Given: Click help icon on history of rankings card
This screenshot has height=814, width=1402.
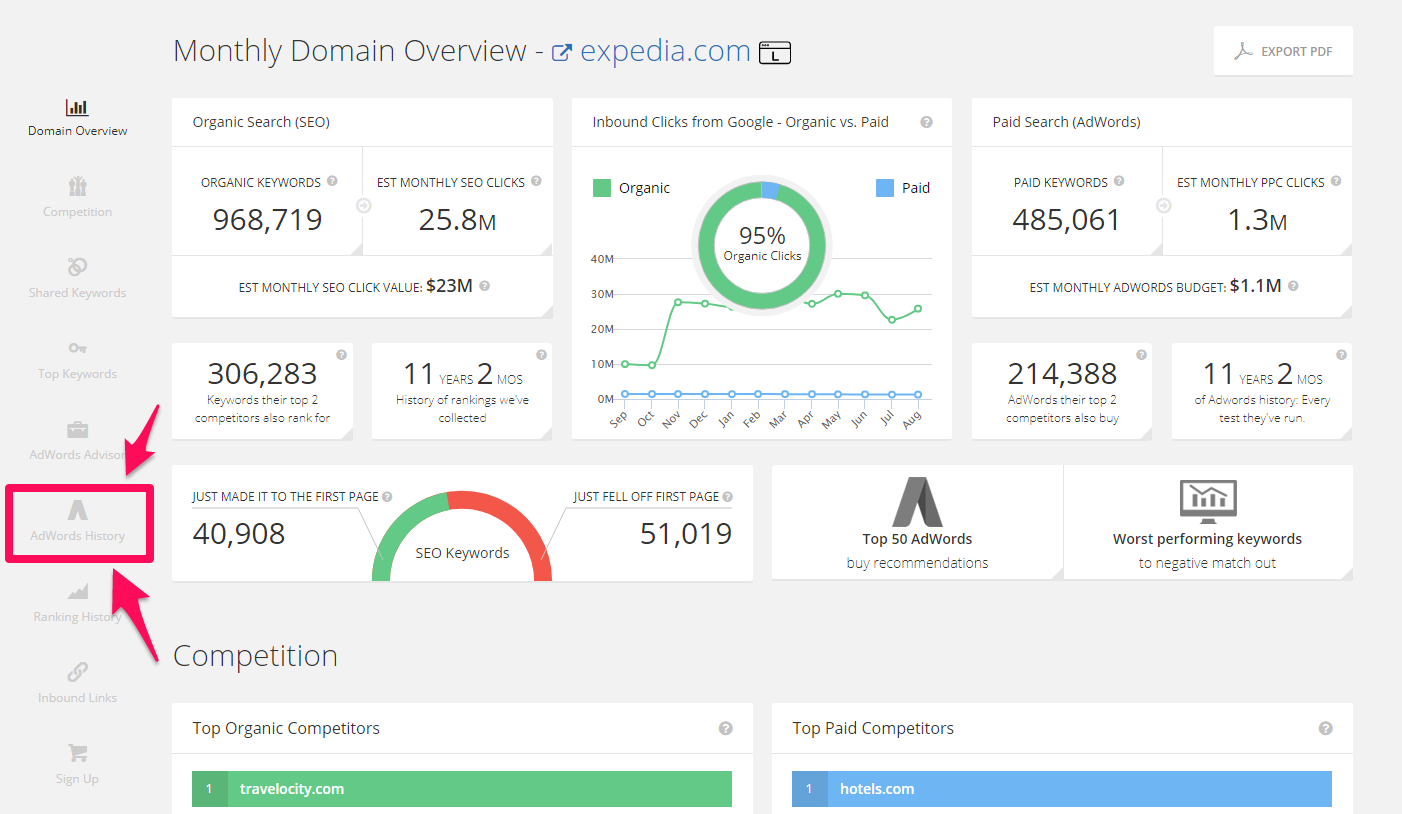Looking at the screenshot, I should pyautogui.click(x=541, y=354).
